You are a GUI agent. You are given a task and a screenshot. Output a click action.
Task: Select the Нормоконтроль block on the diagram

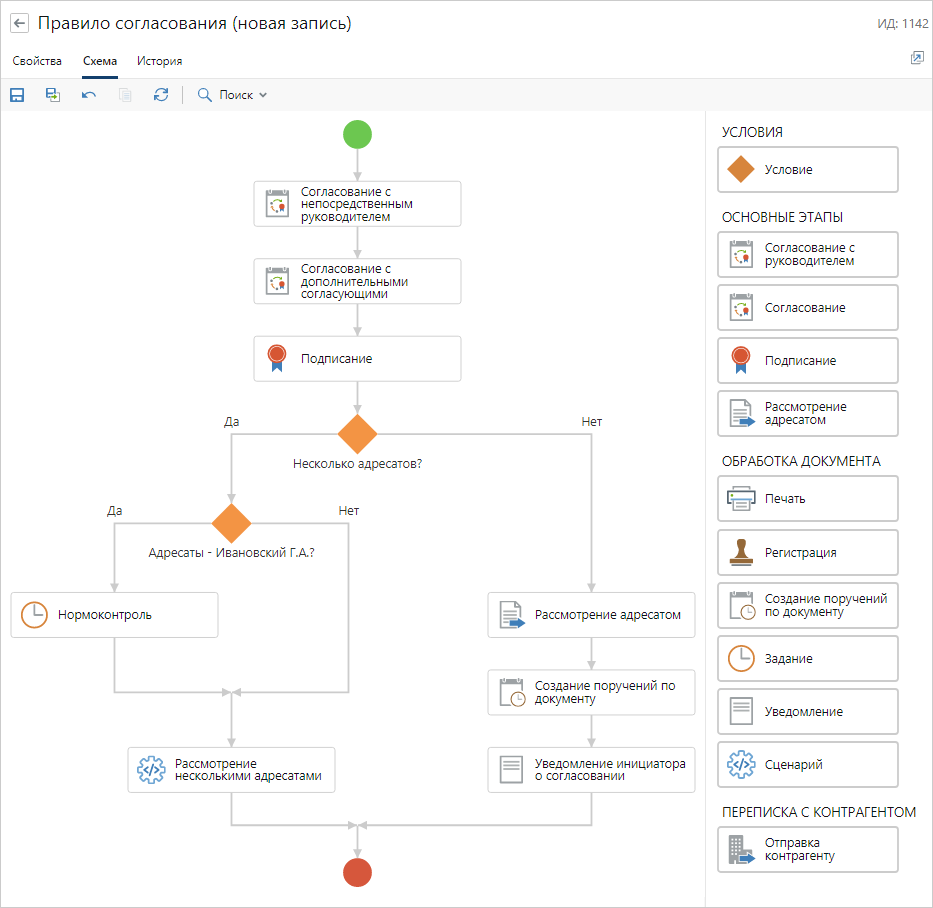[114, 615]
